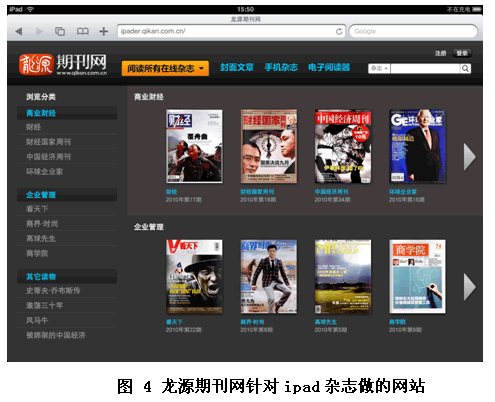Viewport: 495px width, 402px height.
Task: Open the Safari bookmarks book icon
Action: click(x=82, y=31)
